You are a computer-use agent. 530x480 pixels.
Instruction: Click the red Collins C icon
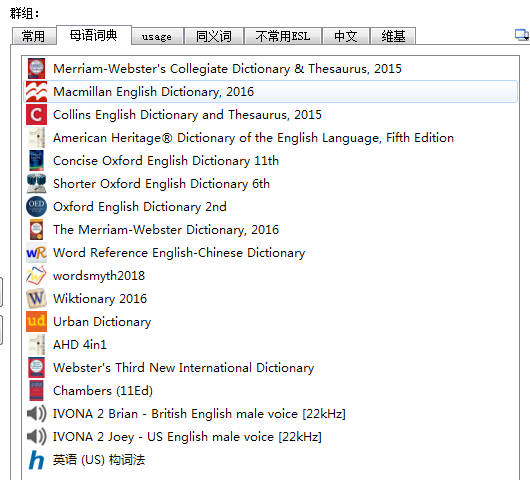[36, 115]
